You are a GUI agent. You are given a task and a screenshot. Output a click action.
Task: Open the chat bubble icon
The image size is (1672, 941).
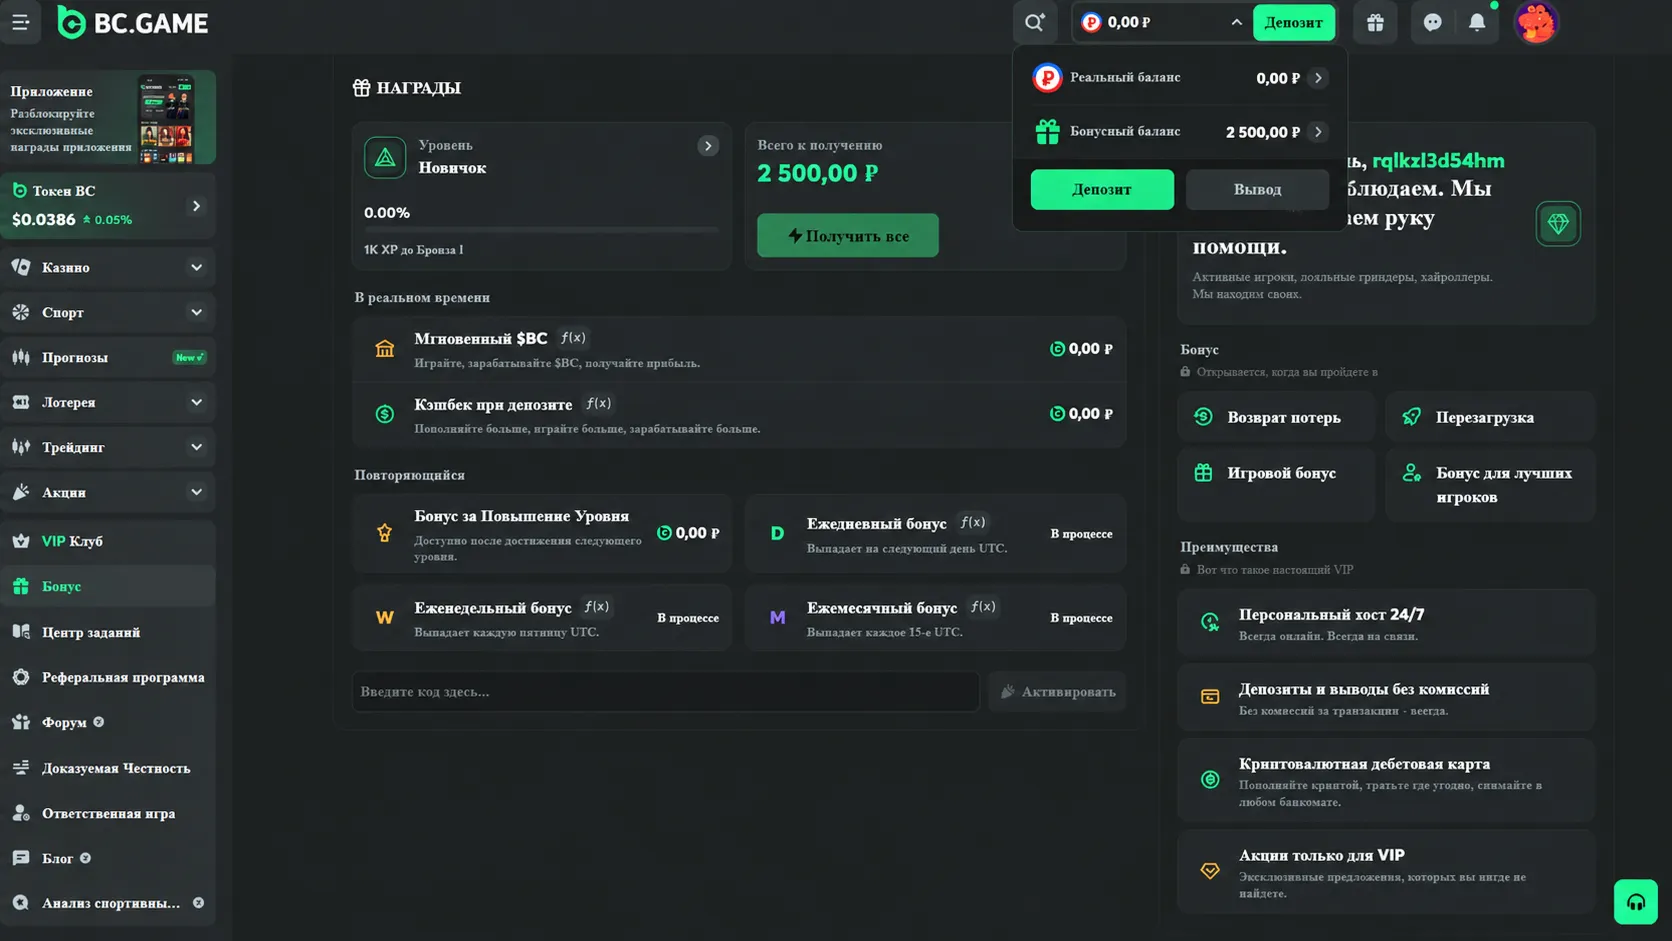(1432, 22)
